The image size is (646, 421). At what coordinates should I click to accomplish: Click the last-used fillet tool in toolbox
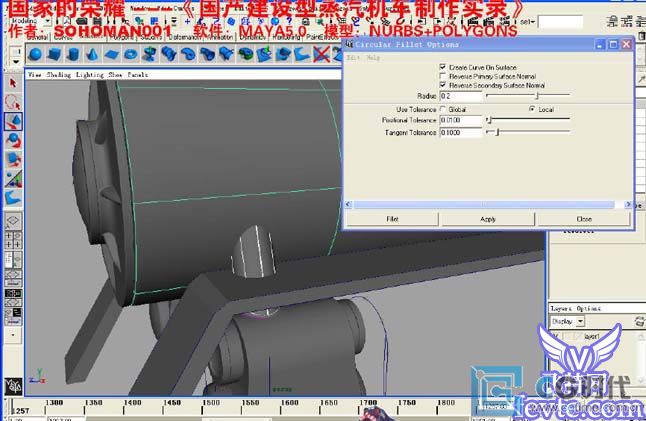coord(13,198)
